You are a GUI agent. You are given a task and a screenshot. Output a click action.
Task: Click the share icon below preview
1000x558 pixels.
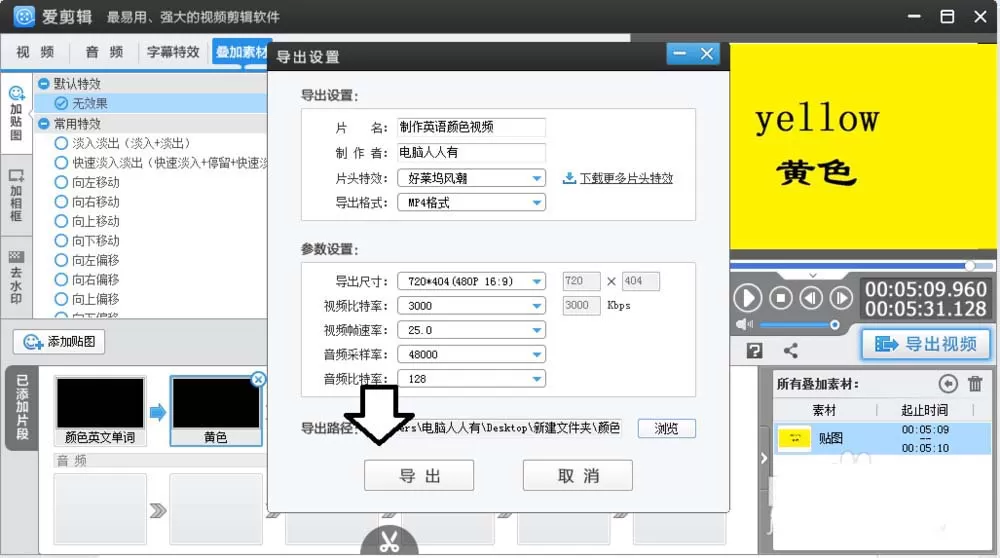[x=791, y=350]
